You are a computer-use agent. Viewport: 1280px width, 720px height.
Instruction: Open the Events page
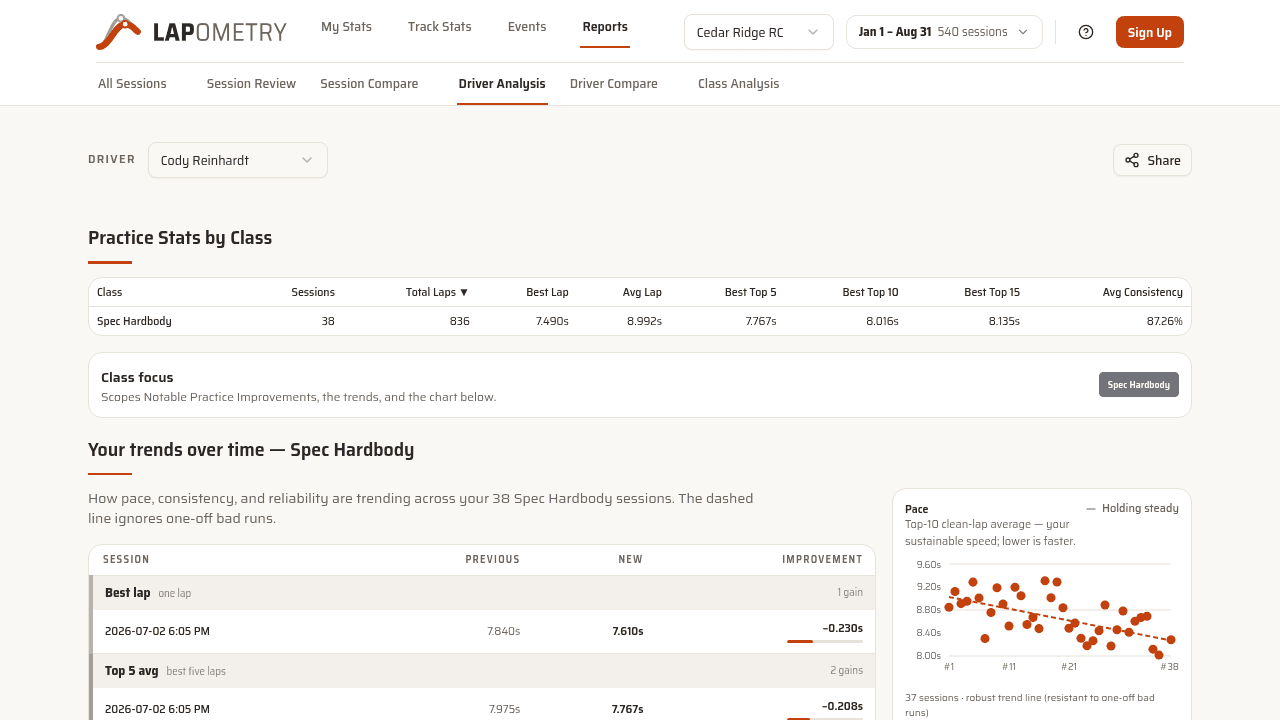pyautogui.click(x=527, y=27)
